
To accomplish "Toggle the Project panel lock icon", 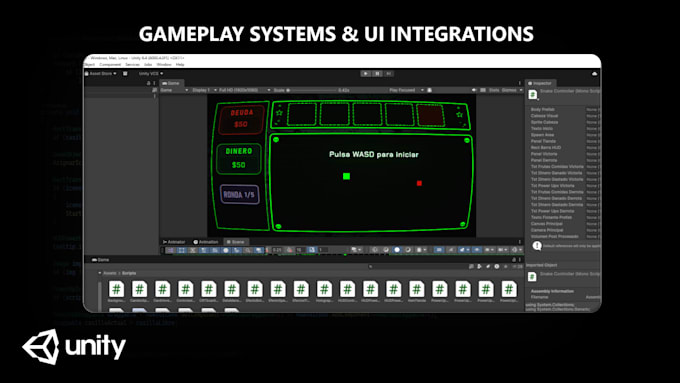I will click(x=514, y=260).
